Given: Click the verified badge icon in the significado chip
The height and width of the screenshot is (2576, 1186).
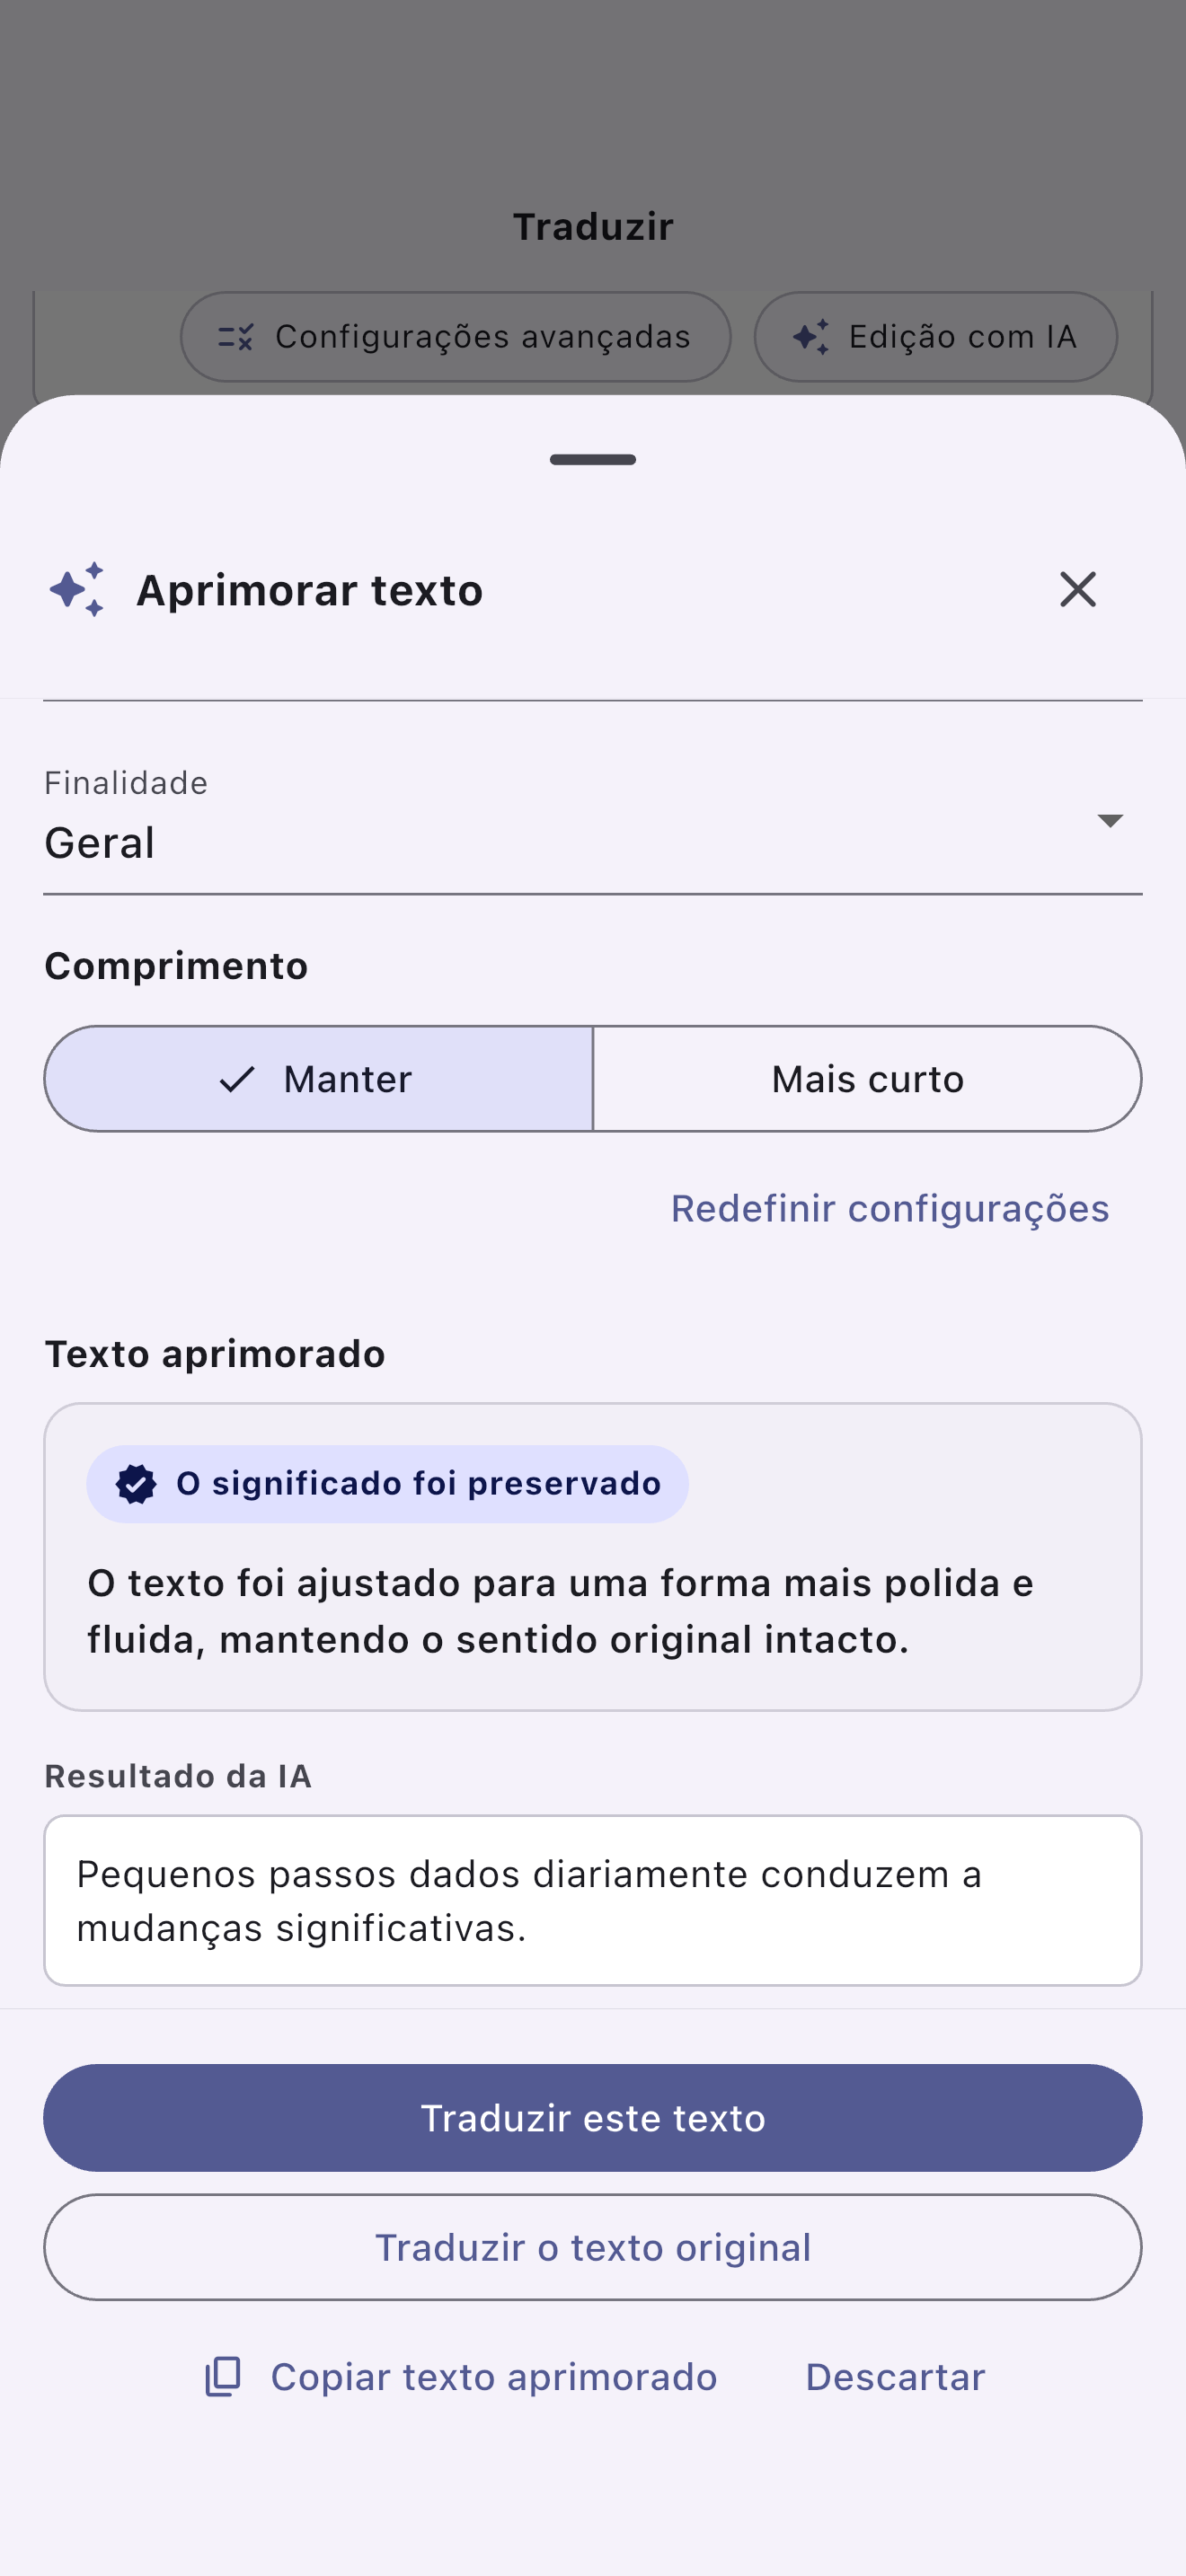Looking at the screenshot, I should click(136, 1484).
